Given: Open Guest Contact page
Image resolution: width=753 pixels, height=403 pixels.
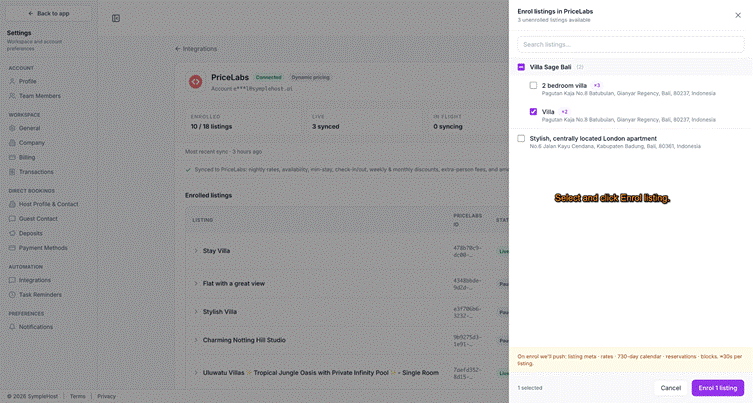Looking at the screenshot, I should (x=38, y=219).
